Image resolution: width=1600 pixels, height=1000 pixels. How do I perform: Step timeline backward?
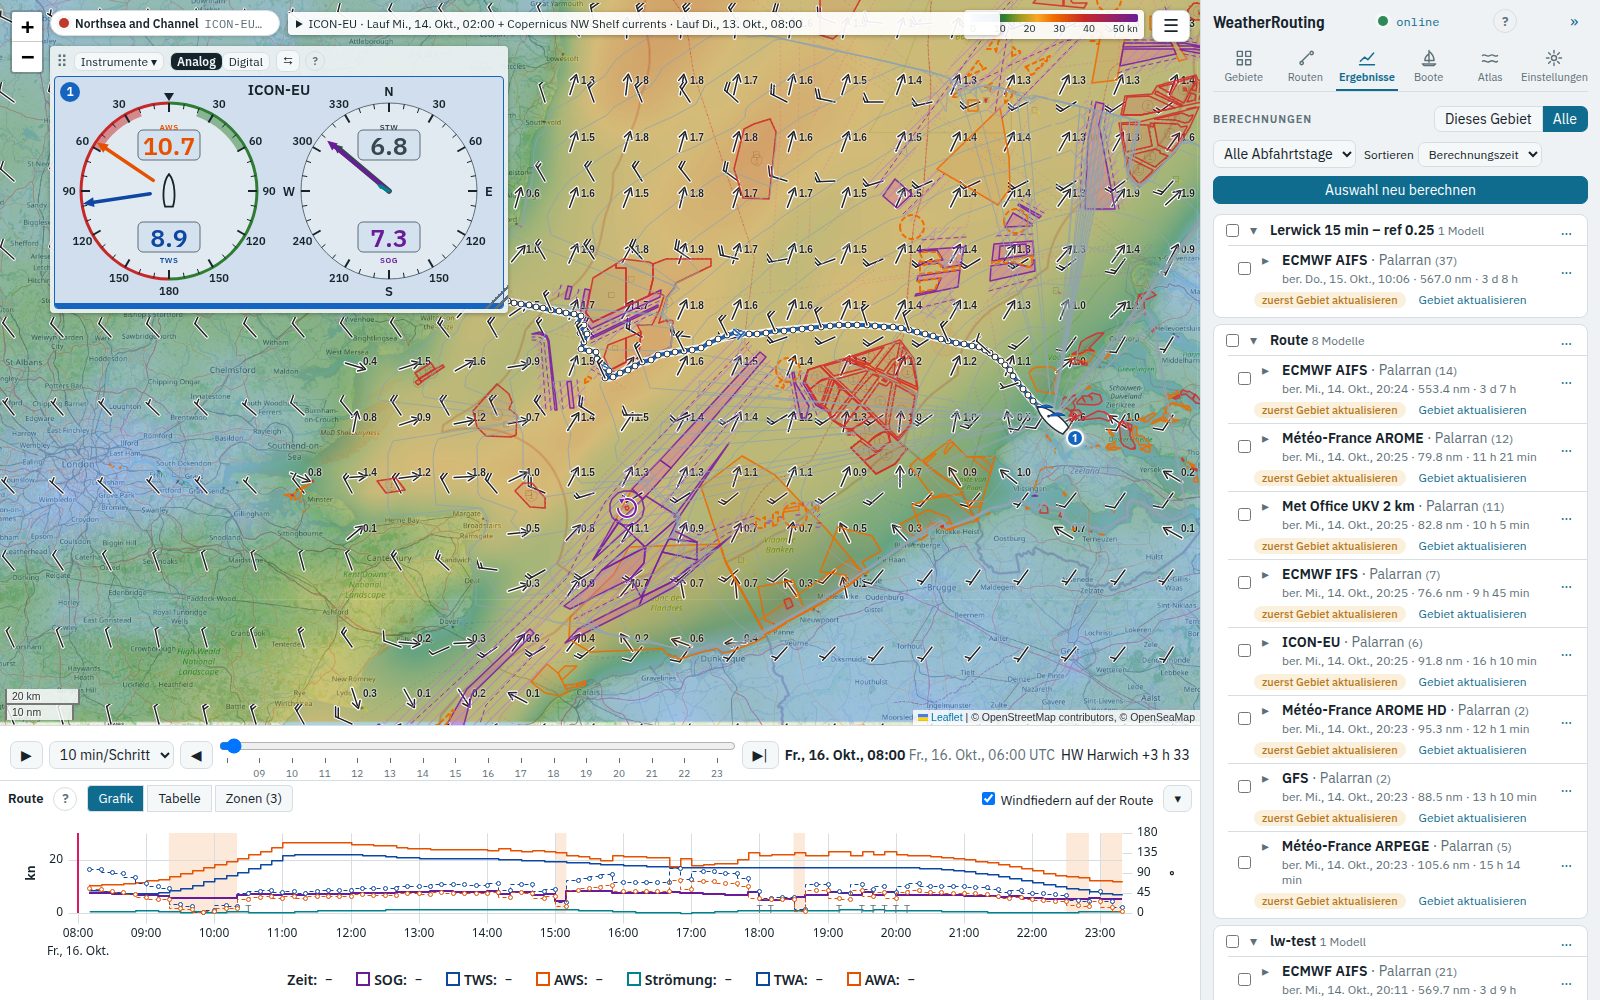[x=196, y=755]
